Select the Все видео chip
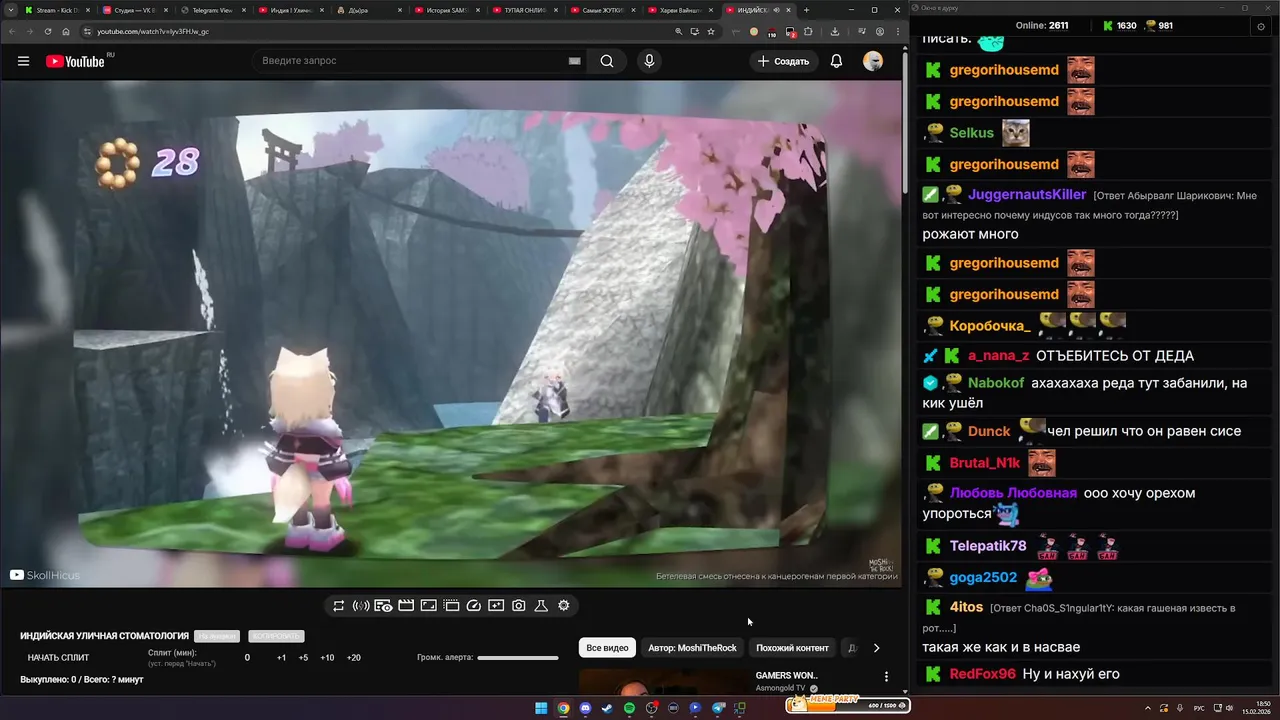The image size is (1280, 720). [x=607, y=648]
